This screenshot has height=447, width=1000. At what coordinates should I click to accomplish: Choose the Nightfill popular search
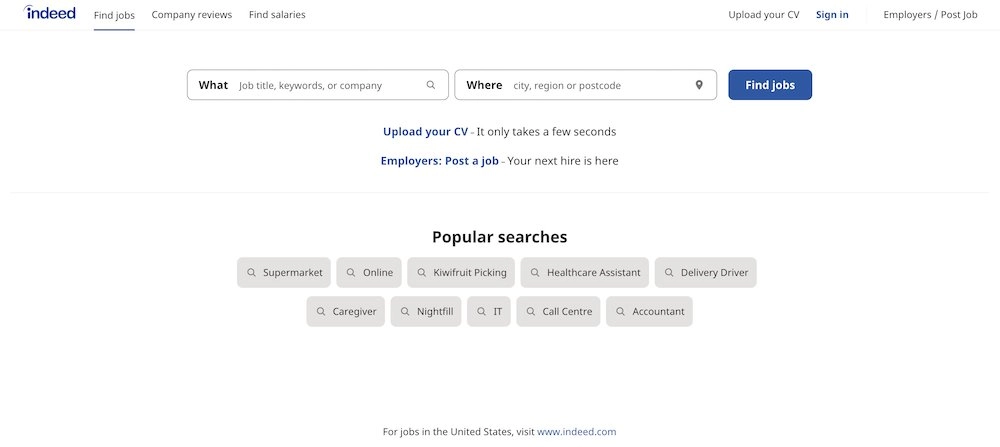pyautogui.click(x=426, y=311)
